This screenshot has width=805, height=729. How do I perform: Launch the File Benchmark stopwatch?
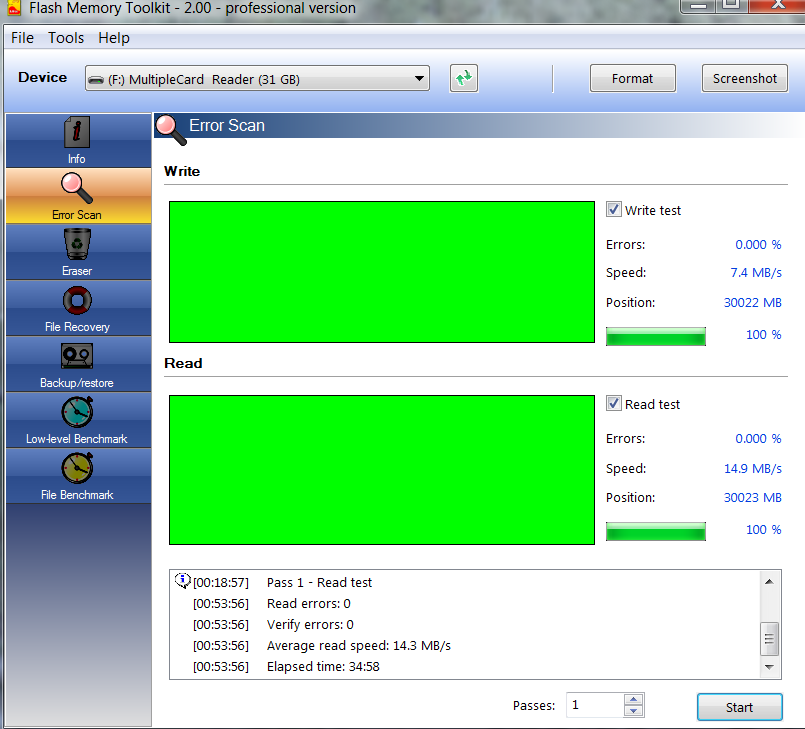pos(77,469)
